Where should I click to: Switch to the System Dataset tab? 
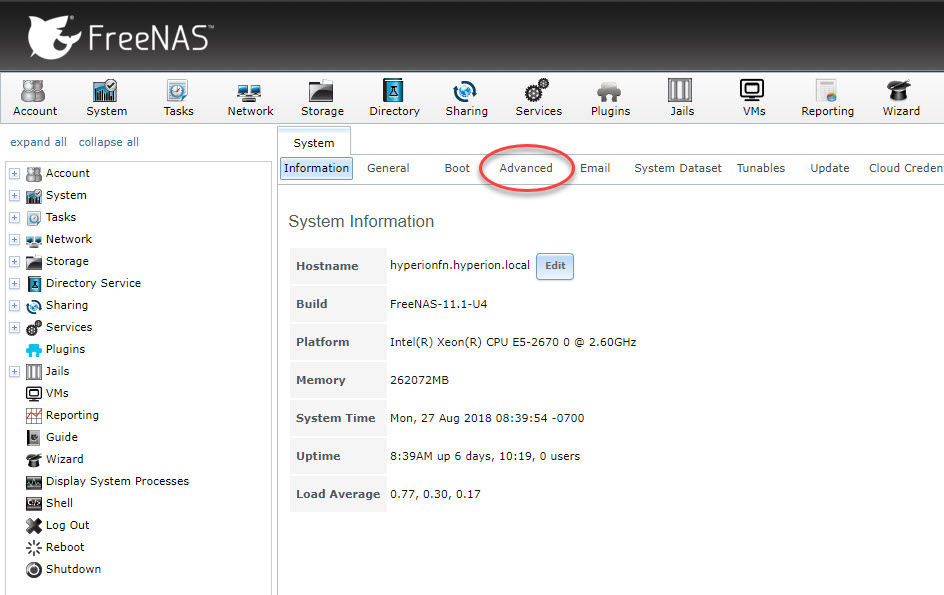point(677,168)
